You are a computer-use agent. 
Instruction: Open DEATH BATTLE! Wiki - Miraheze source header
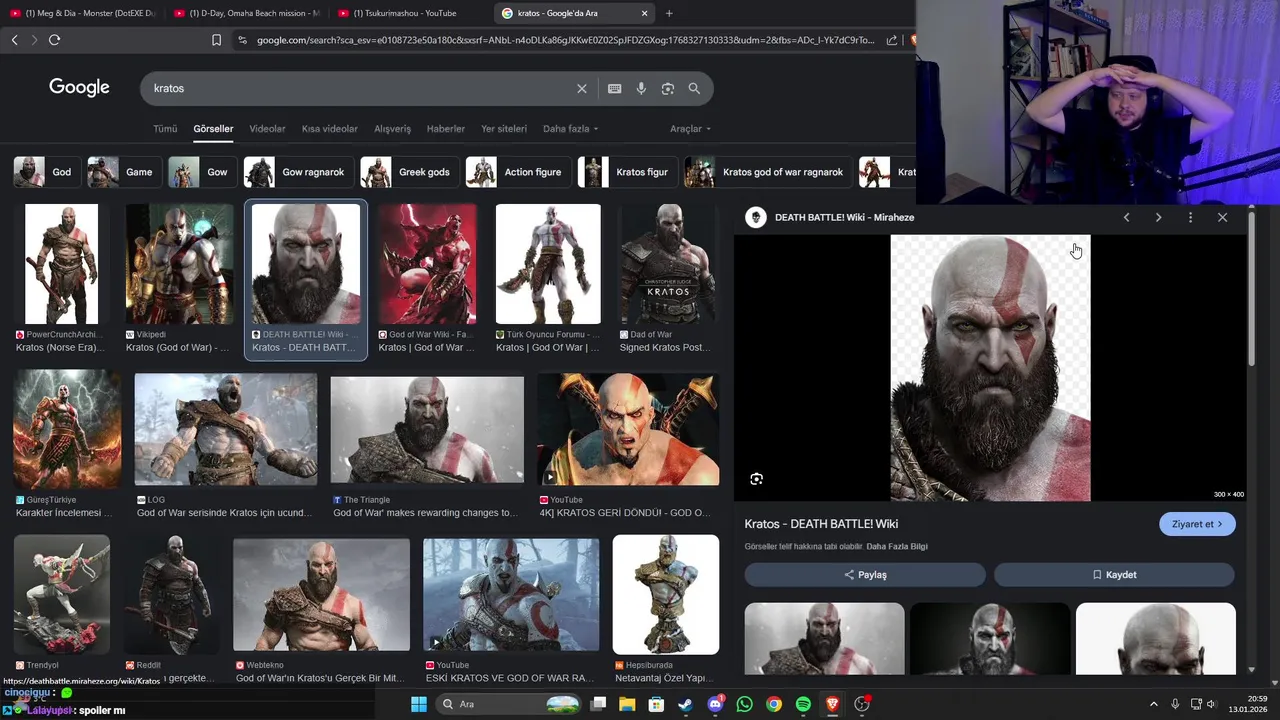(x=844, y=217)
